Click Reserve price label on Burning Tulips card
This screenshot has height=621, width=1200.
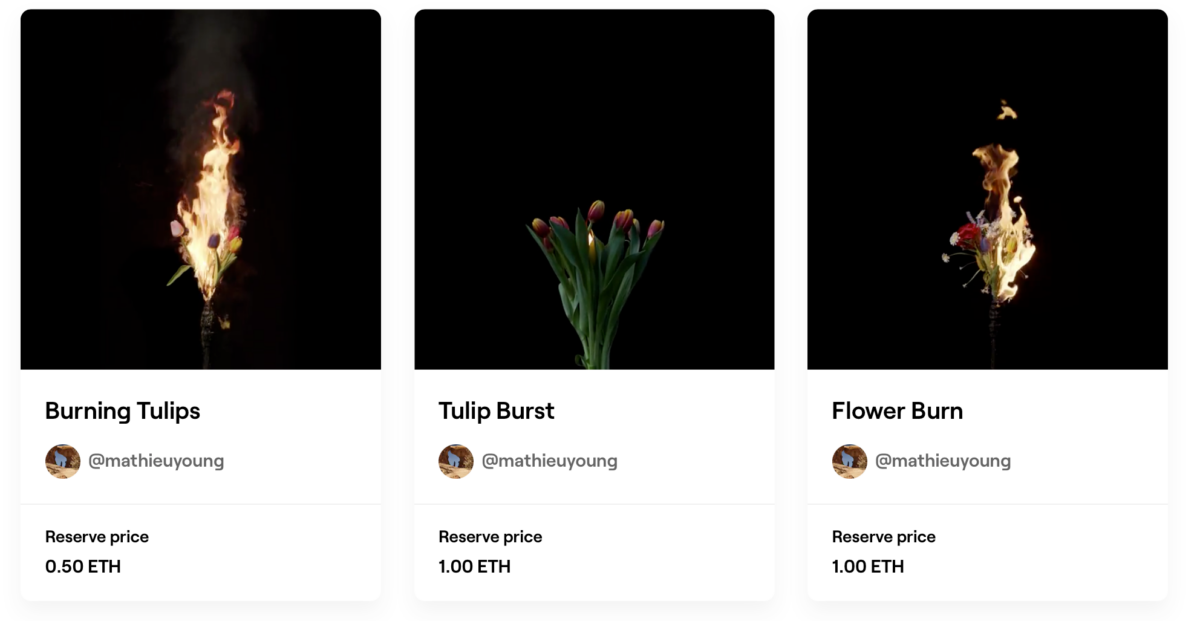97,537
